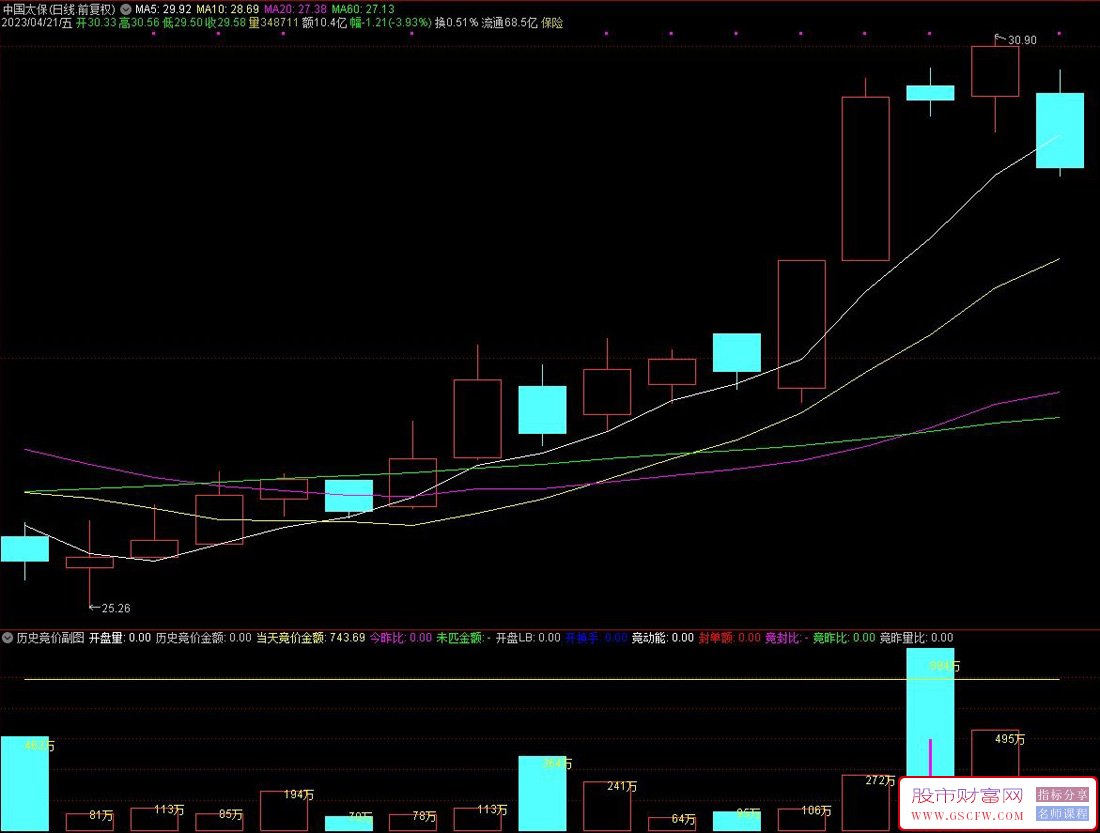
Task: Select the MA60: 27.13 legend label
Action: [363, 10]
